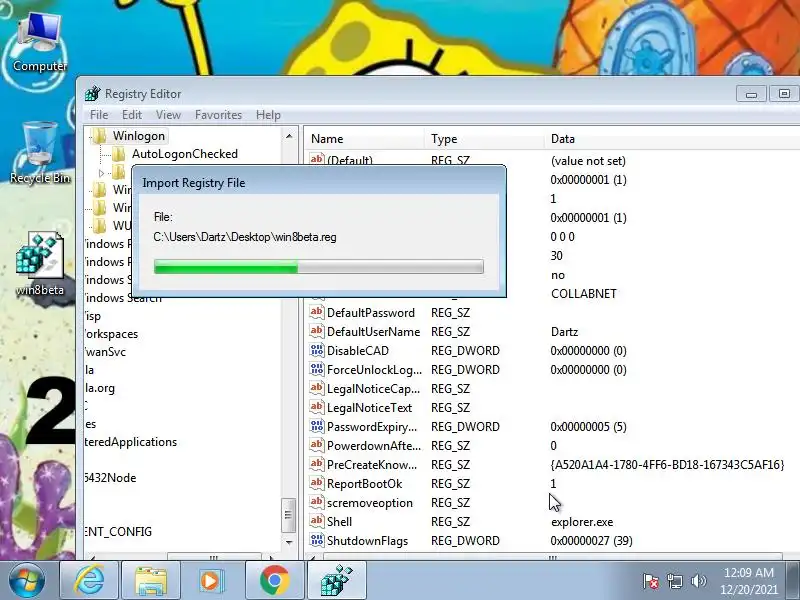This screenshot has height=600, width=800.
Task: Click the file path C:\Users\Dartz\Desktop\win8beta.reg
Action: tap(245, 237)
